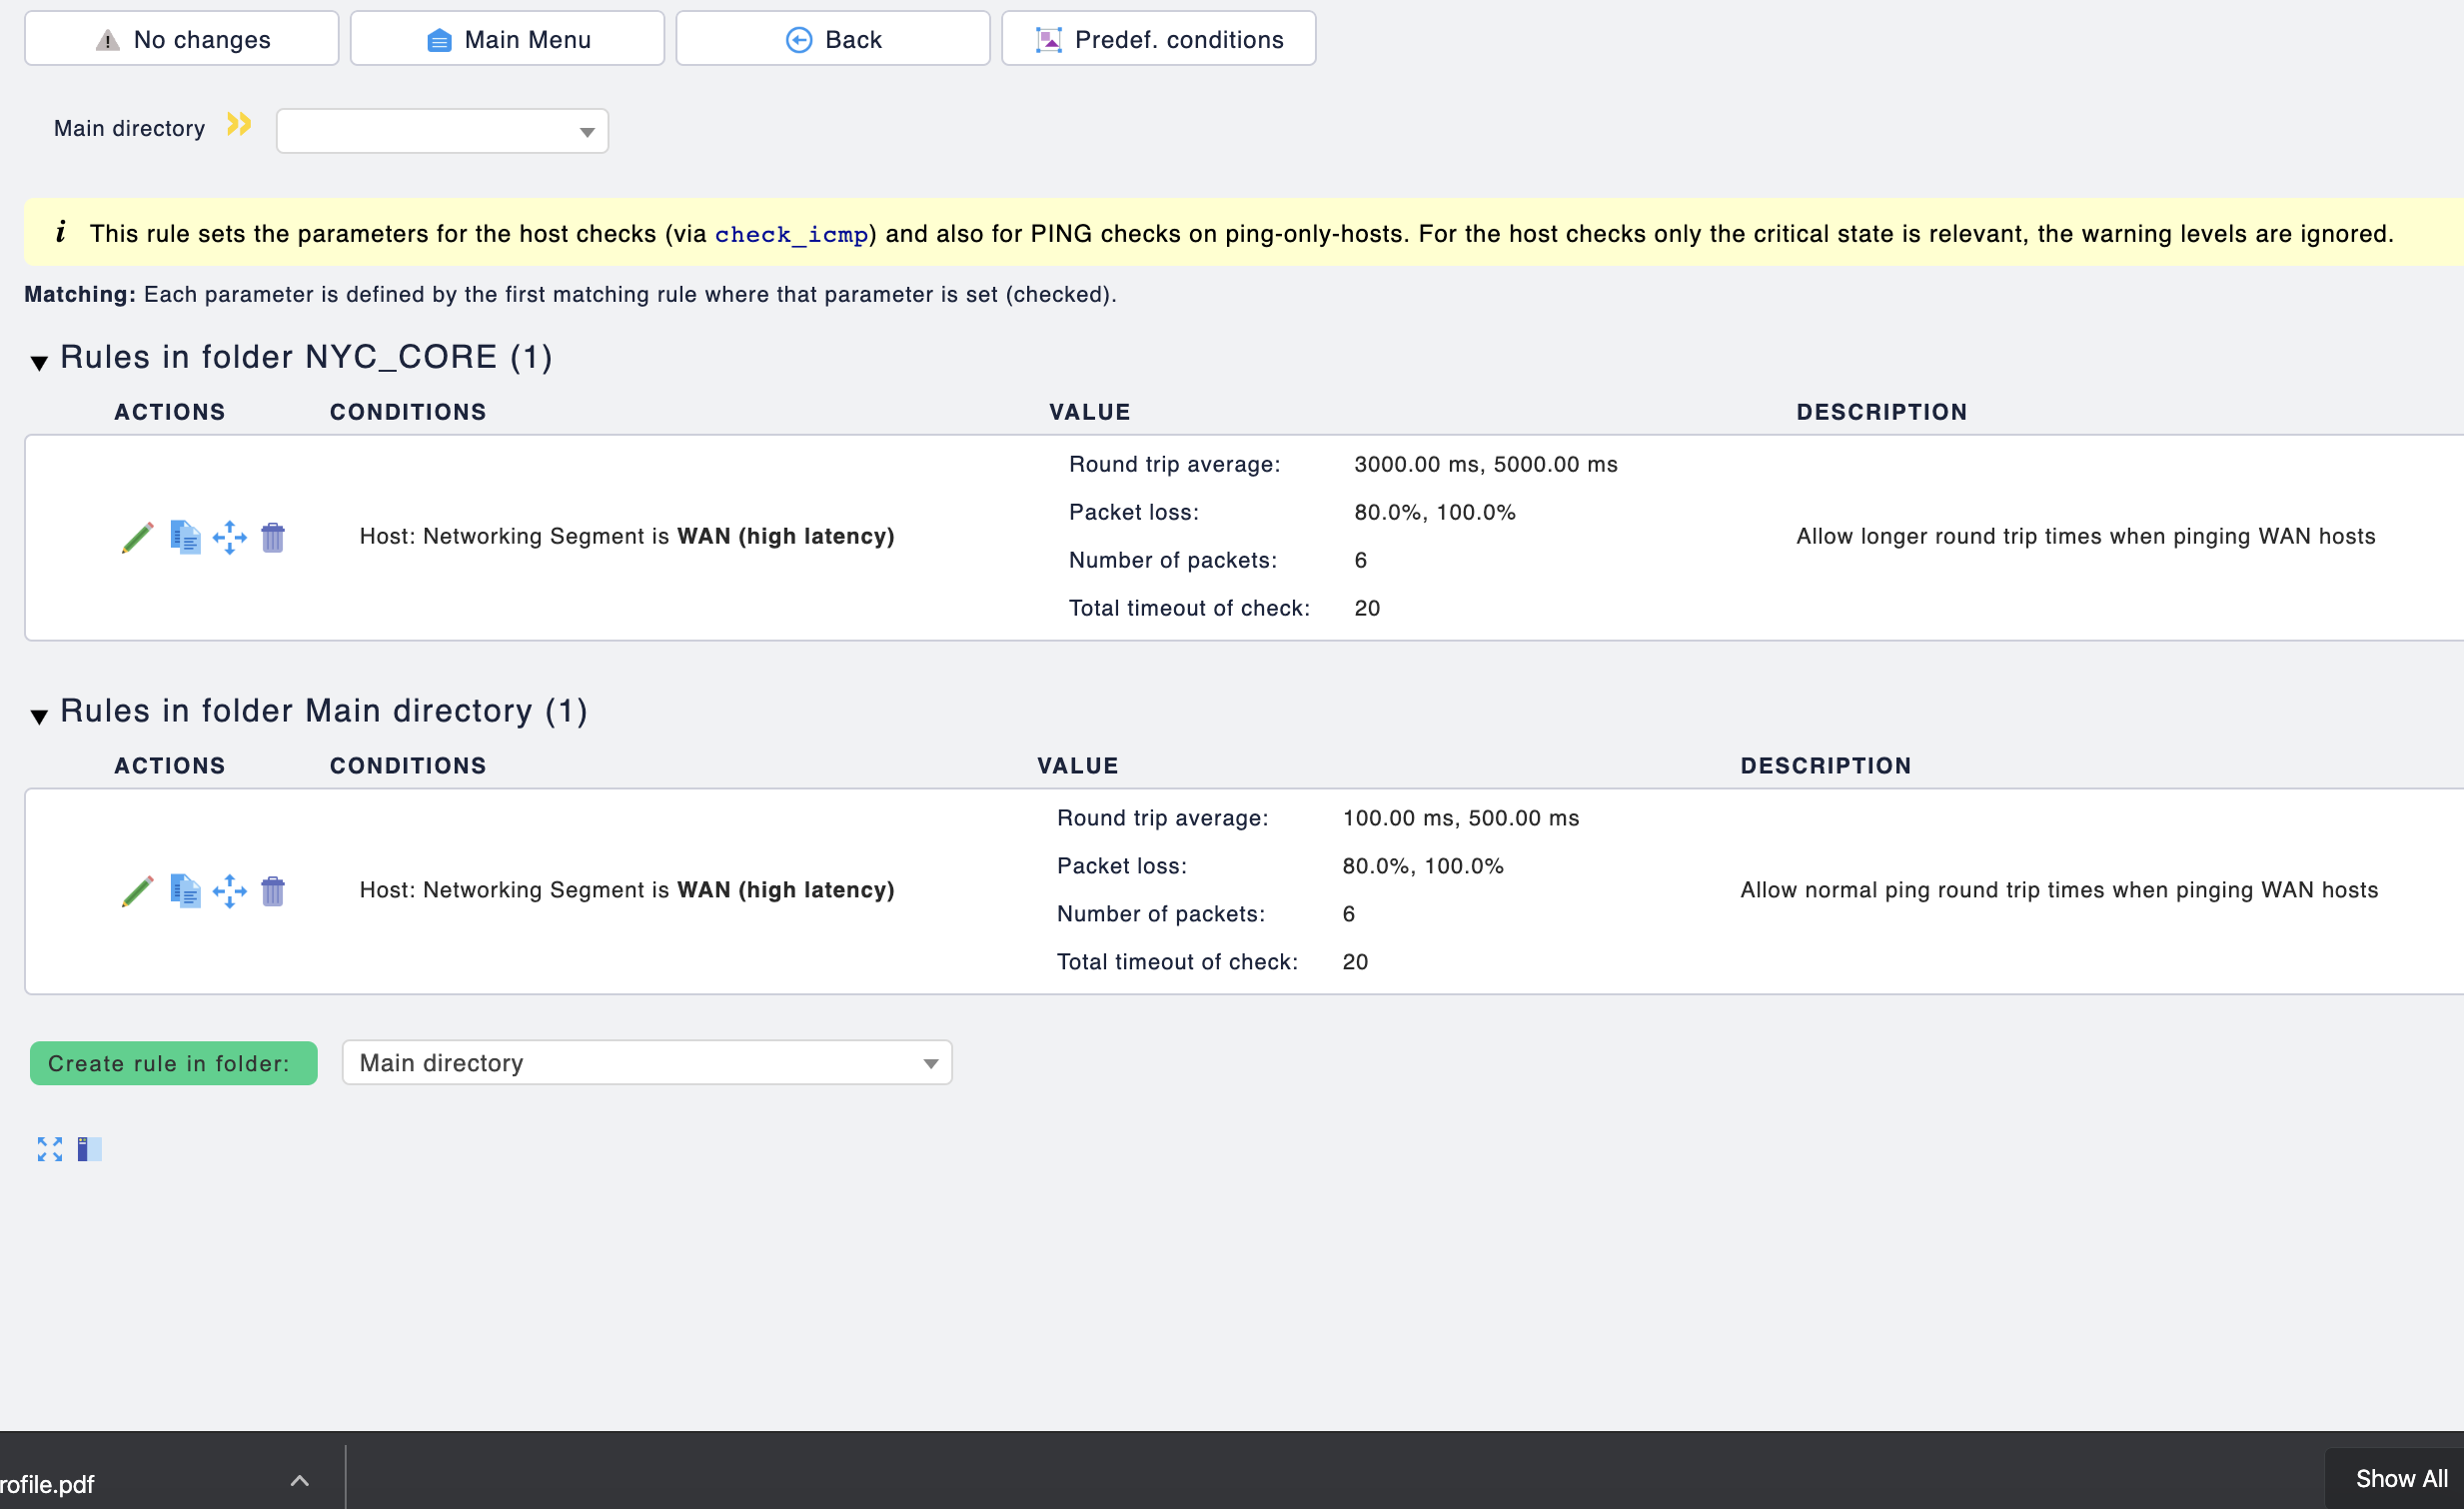Collapse Rules in folder Main directory section
Image resolution: width=2464 pixels, height=1509 pixels.
[39, 716]
